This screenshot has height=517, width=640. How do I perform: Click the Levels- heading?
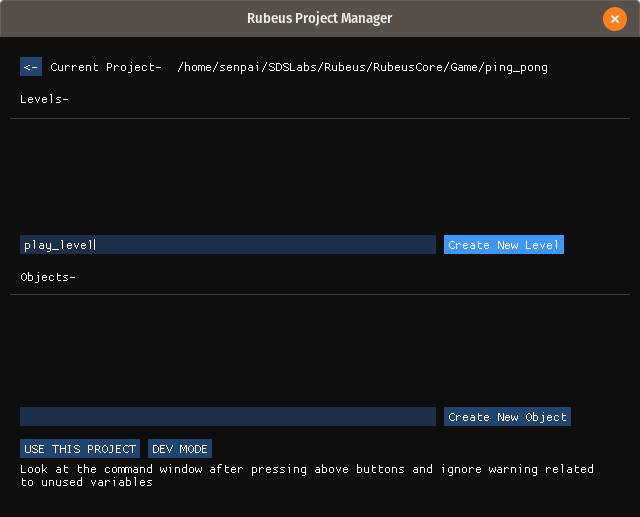[x=44, y=99]
